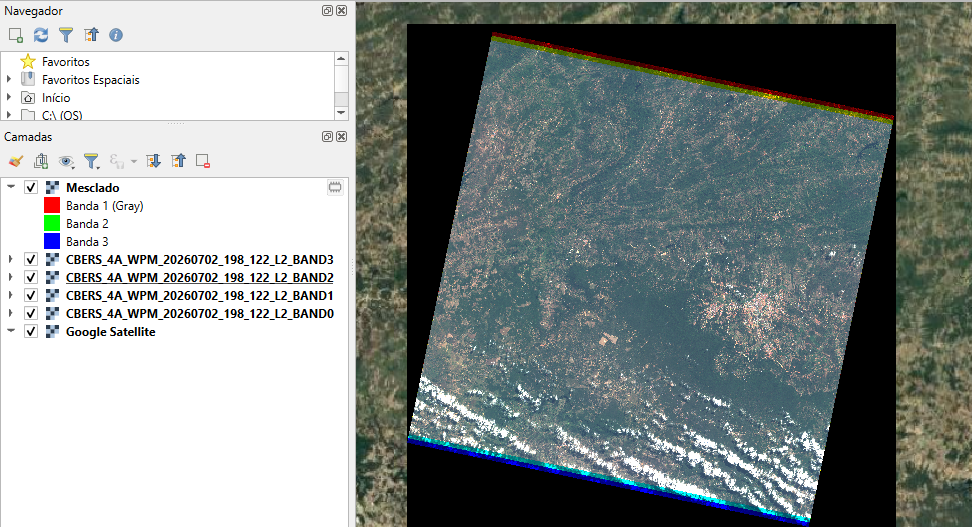Viewport: 972px width, 527px height.
Task: Click remove layer icon in Camadas
Action: pyautogui.click(x=203, y=162)
